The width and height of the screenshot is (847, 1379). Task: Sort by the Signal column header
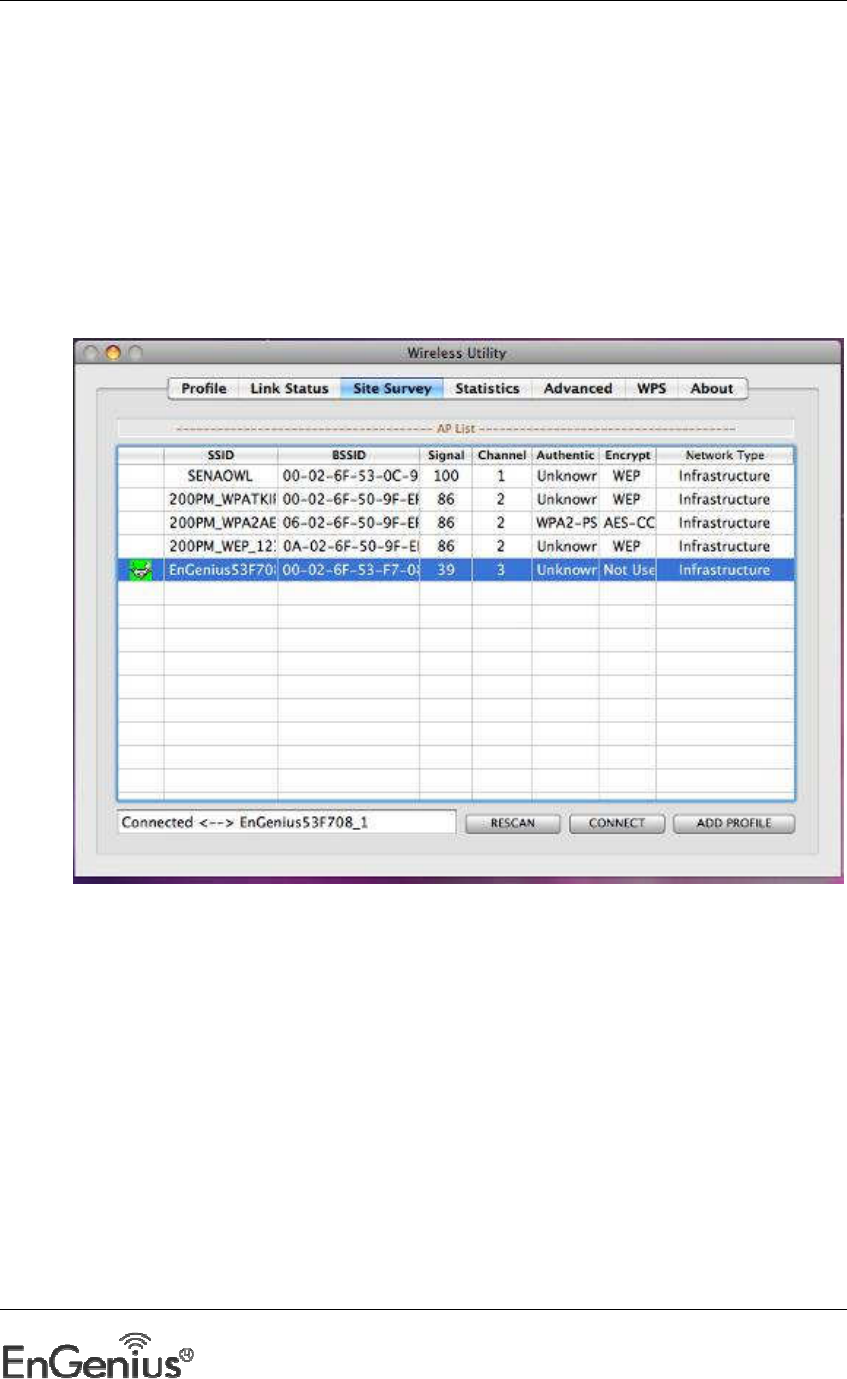pyautogui.click(x=446, y=456)
